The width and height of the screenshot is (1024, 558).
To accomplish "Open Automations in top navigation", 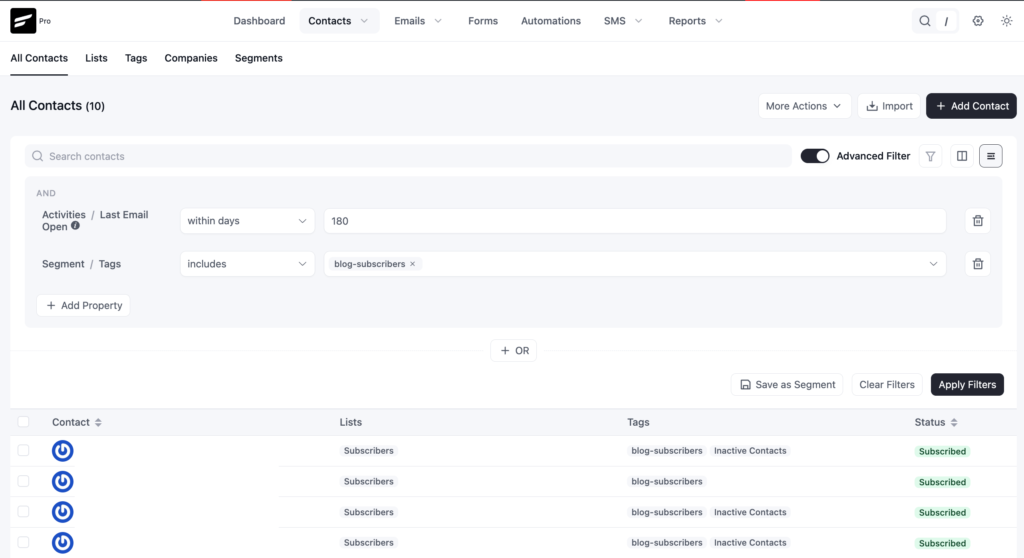I will (551, 21).
